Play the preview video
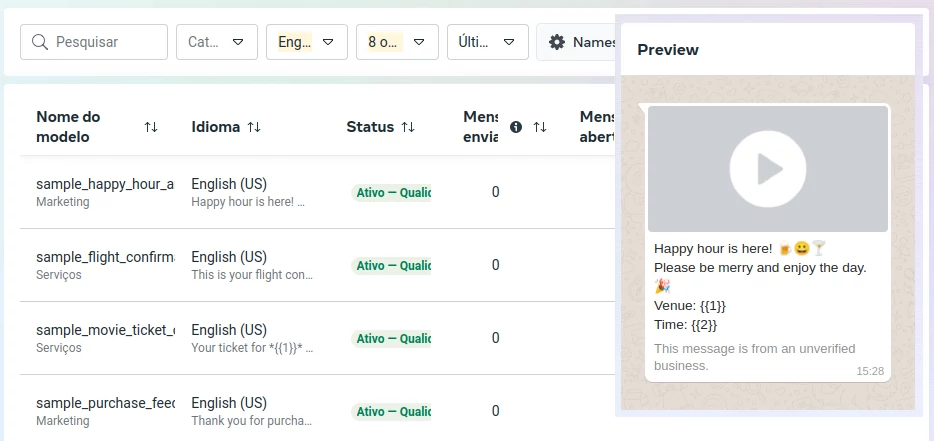The height and width of the screenshot is (441, 934). click(767, 169)
